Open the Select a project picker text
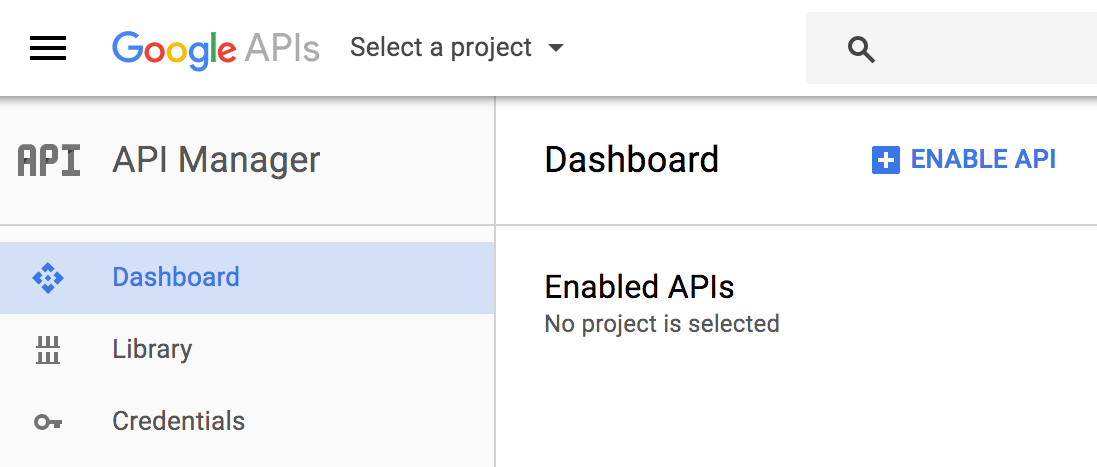Viewport: 1097px width, 467px height. [441, 48]
